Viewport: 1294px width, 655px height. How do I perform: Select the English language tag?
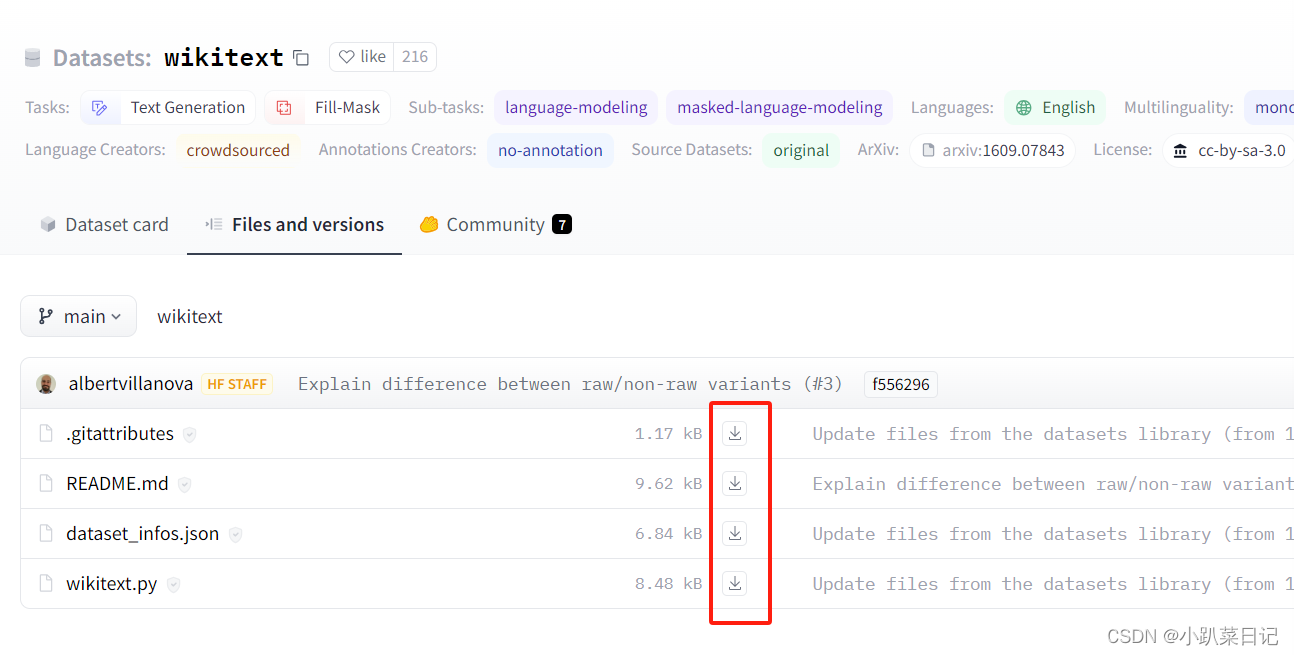[1055, 108]
